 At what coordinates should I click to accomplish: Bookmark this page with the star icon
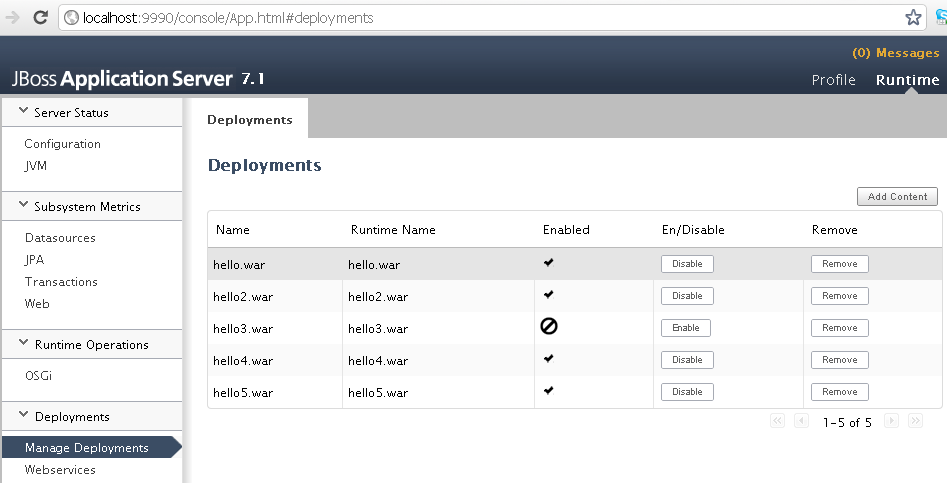912,18
